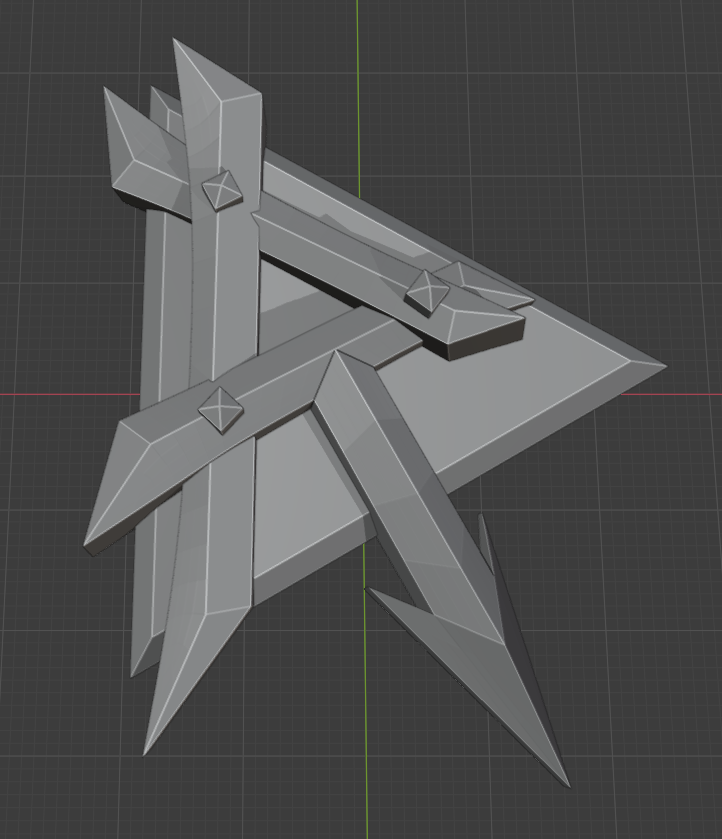This screenshot has height=839, width=722.
Task: Select the pyramid stud on the lower crossing bar
Action: [x=221, y=410]
